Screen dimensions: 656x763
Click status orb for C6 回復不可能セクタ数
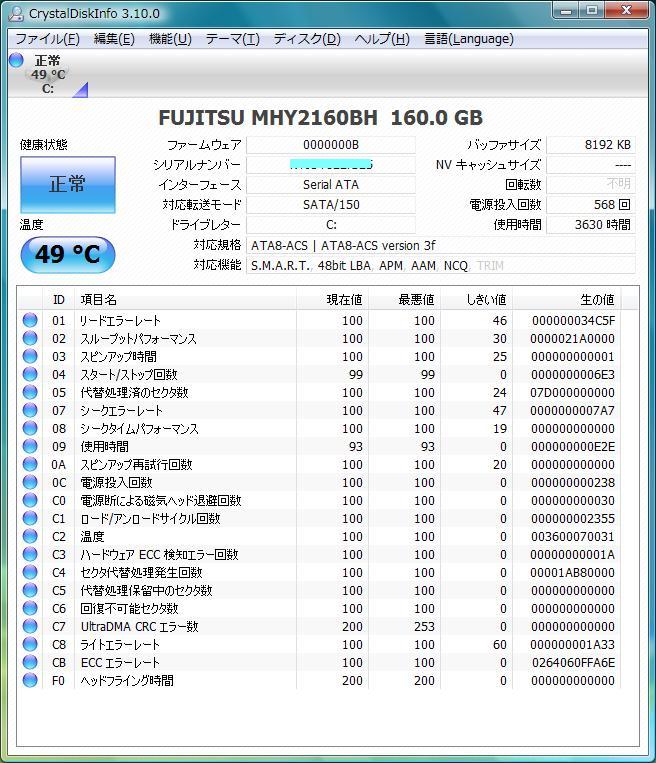30,608
